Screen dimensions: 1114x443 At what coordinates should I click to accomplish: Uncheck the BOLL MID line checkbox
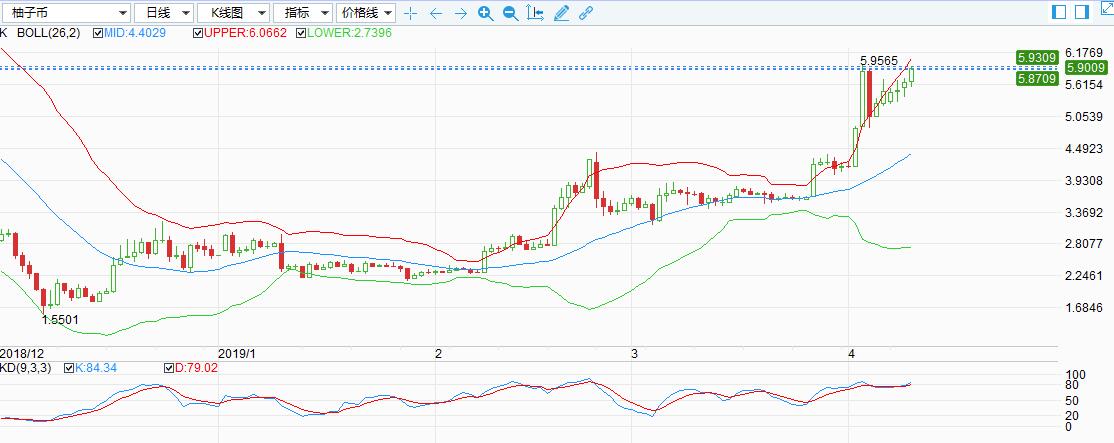click(97, 33)
